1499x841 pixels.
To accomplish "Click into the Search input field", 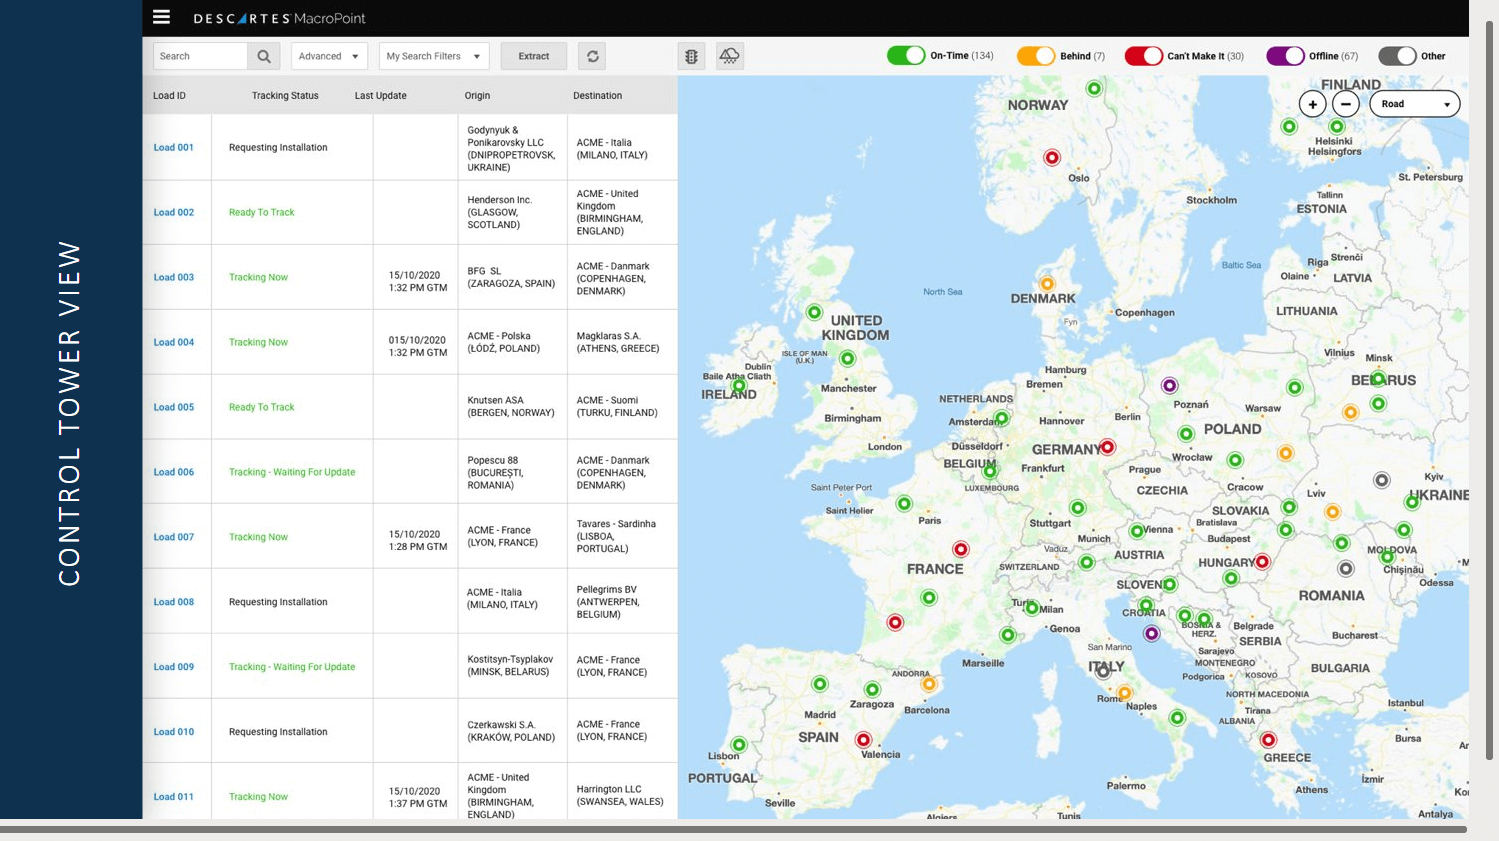I will click(200, 56).
